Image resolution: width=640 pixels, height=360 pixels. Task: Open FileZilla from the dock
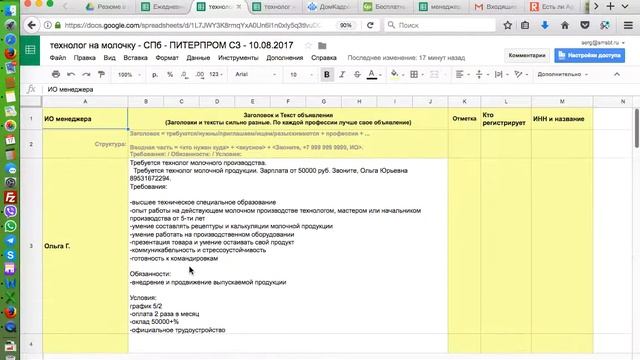[x=10, y=198]
